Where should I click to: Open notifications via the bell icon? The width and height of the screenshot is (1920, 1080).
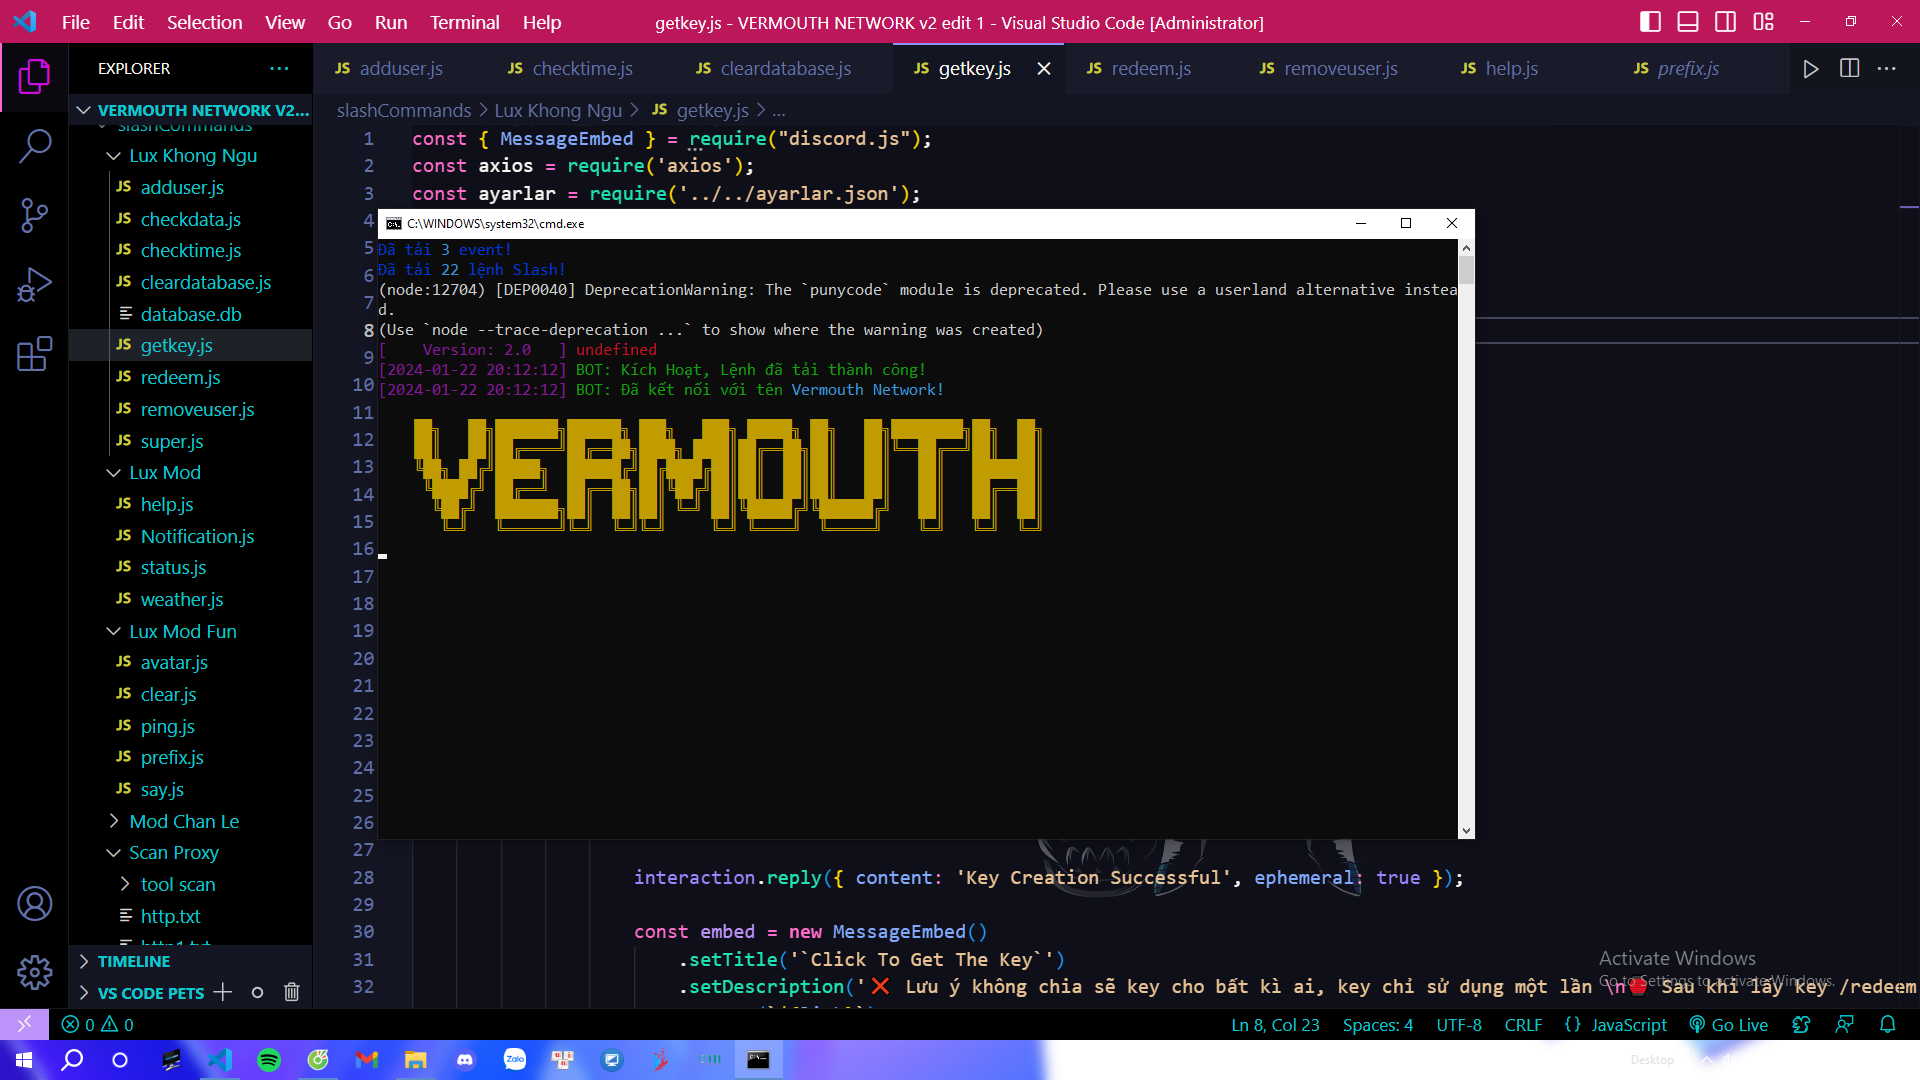(1889, 1024)
